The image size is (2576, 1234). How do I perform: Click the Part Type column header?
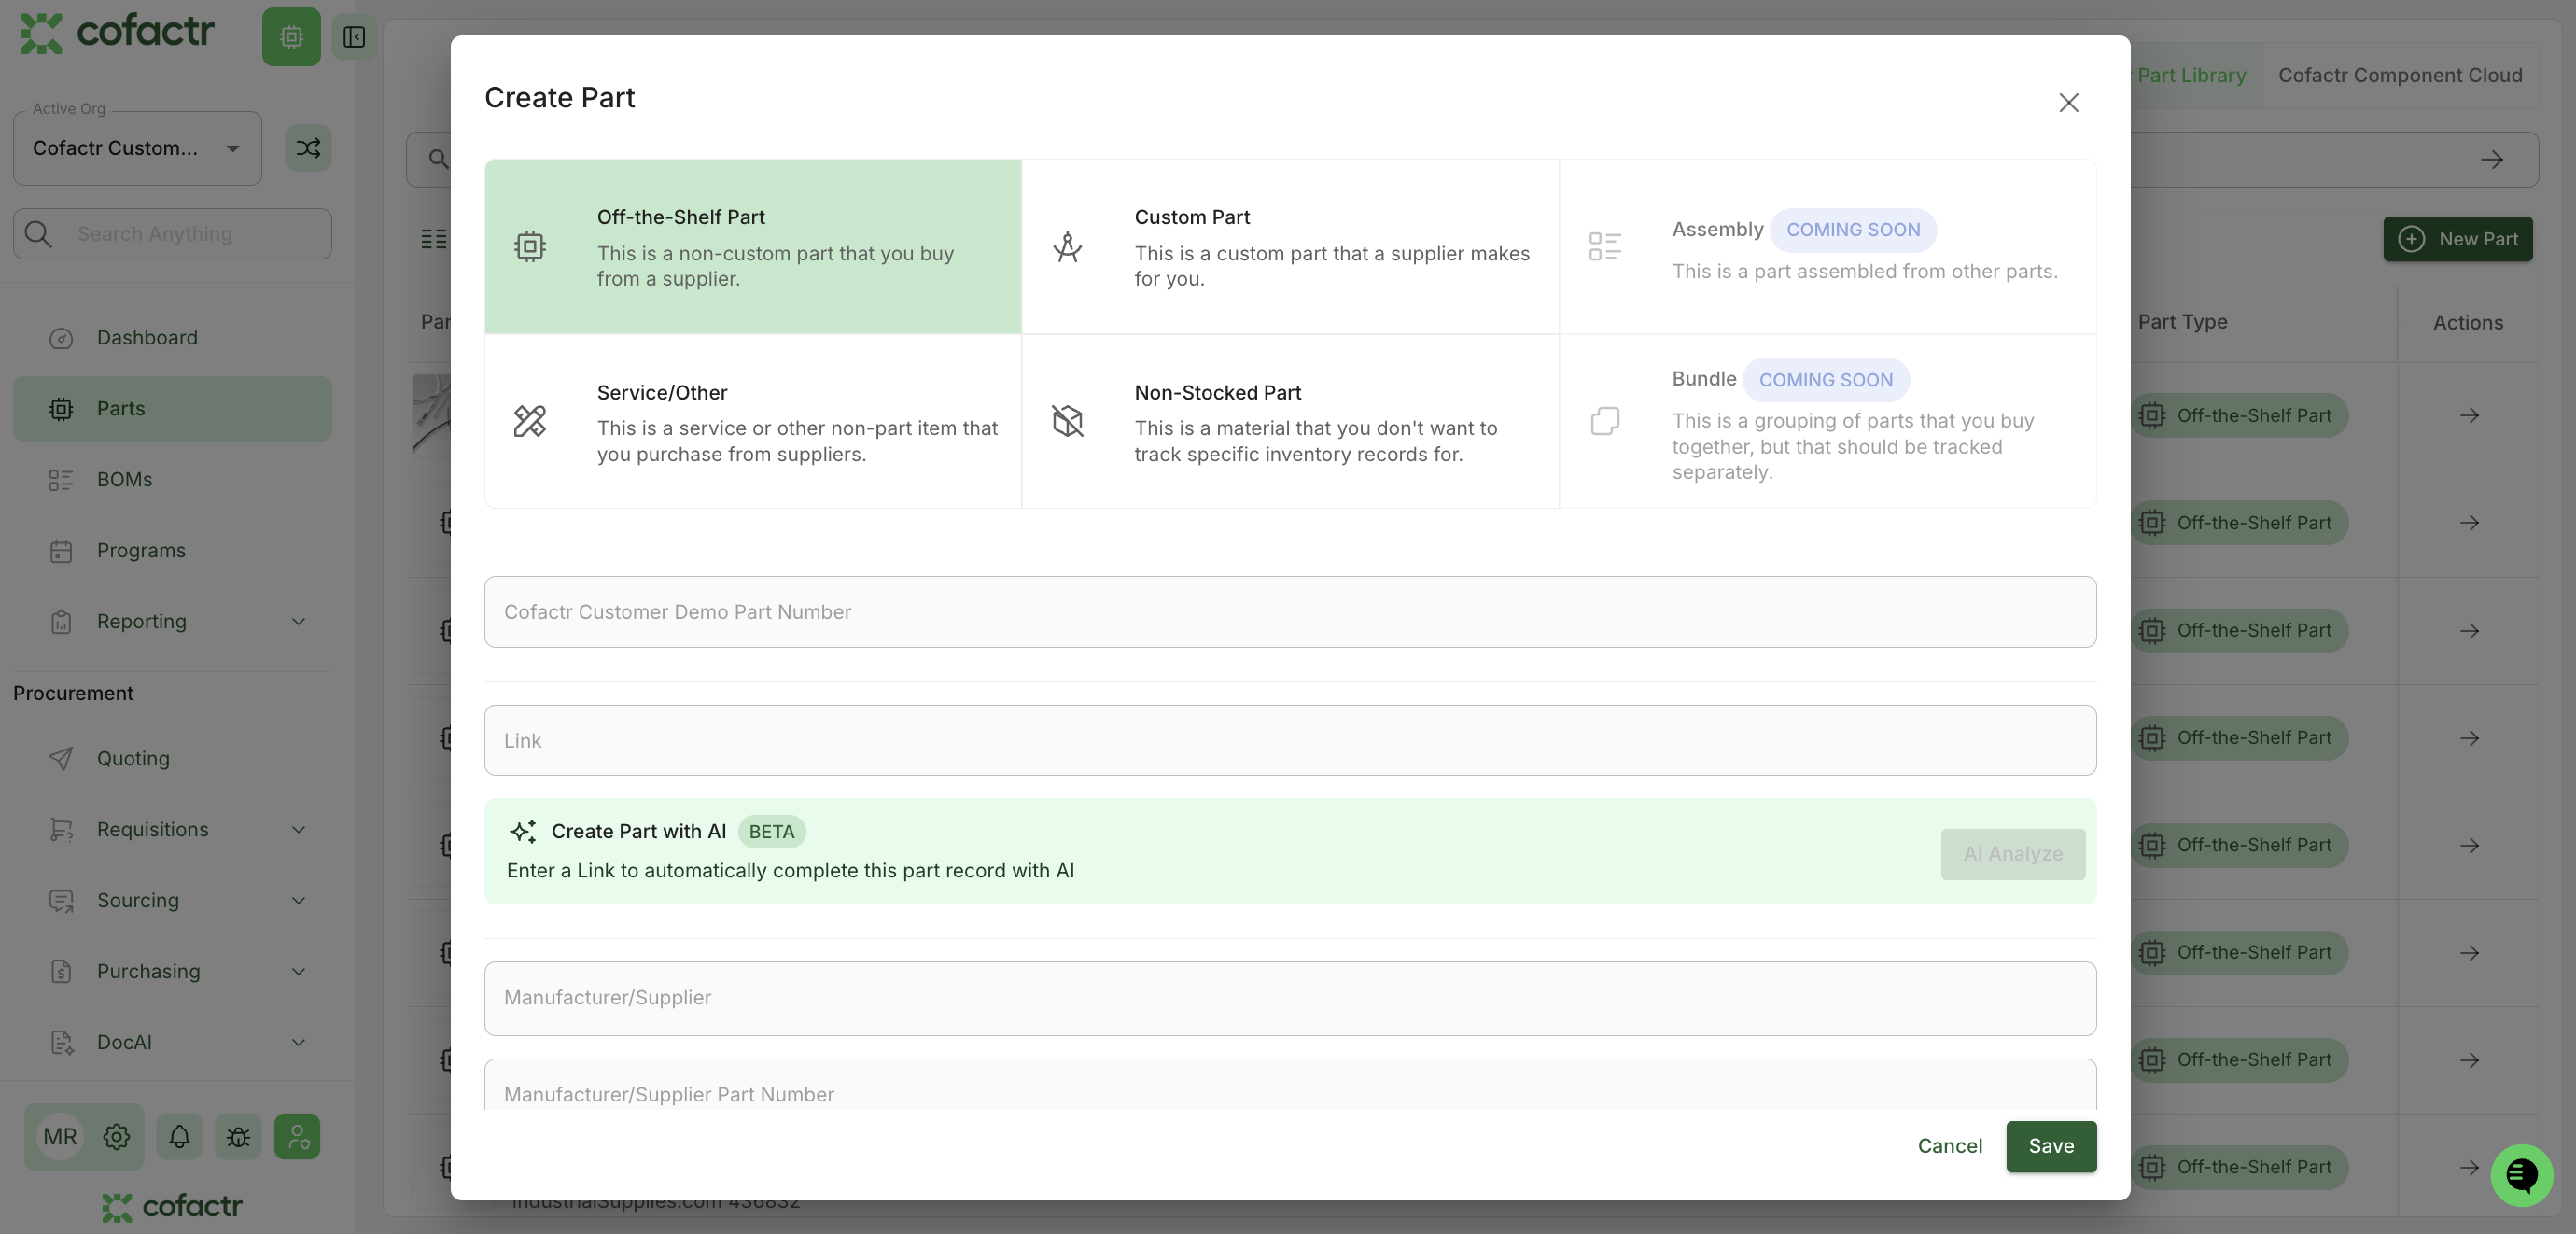tap(2182, 322)
